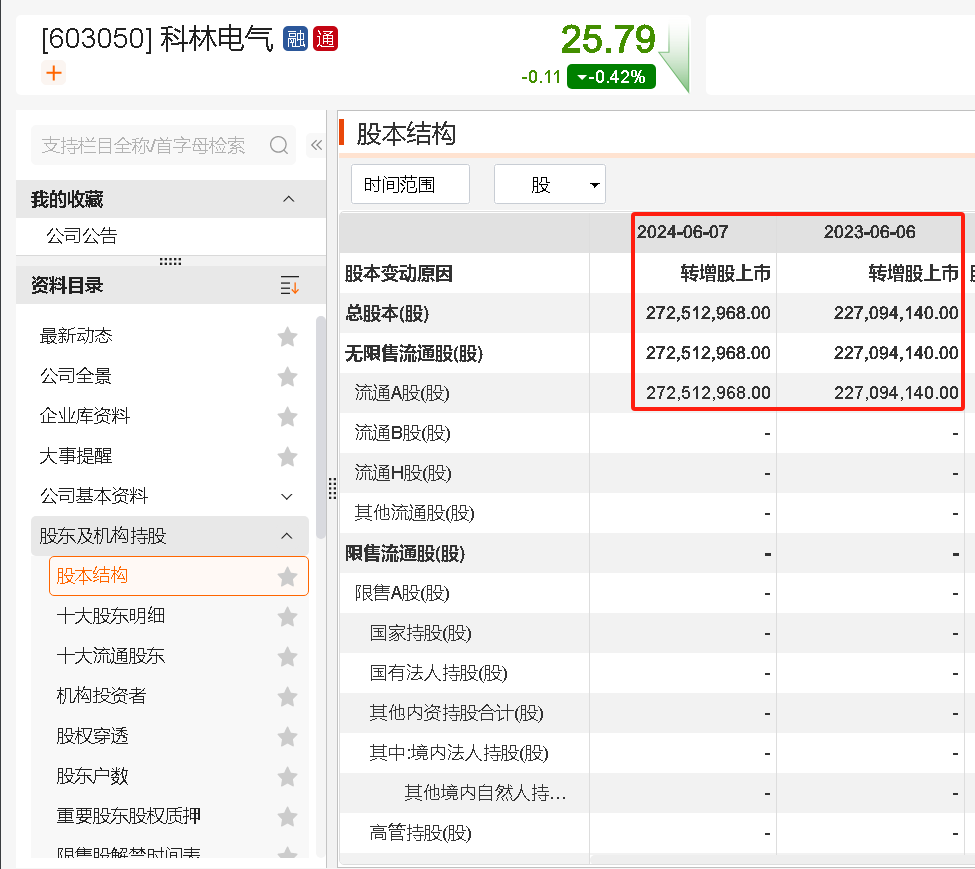Collapse the 股东及机构持股 category

click(x=287, y=536)
